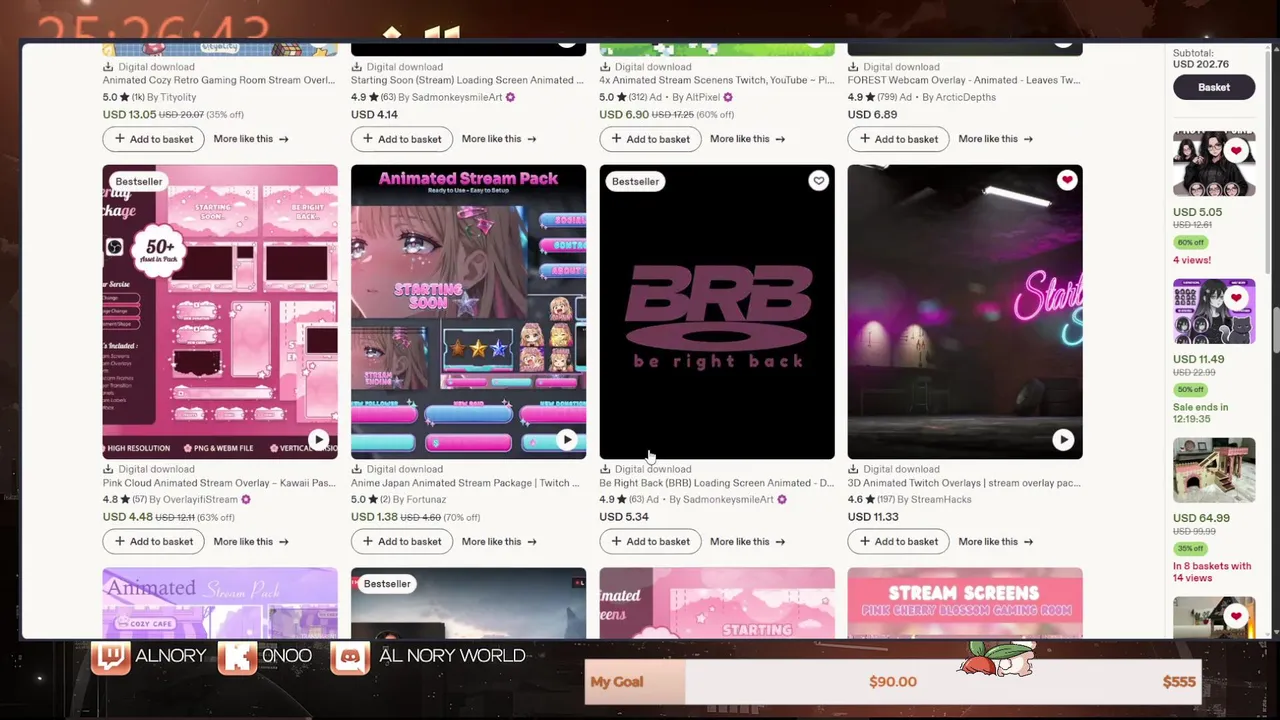Open 'Be Right Back (BRB) Loading Screen Animated' title
Viewport: 1280px width, 720px height.
pyautogui.click(x=716, y=483)
